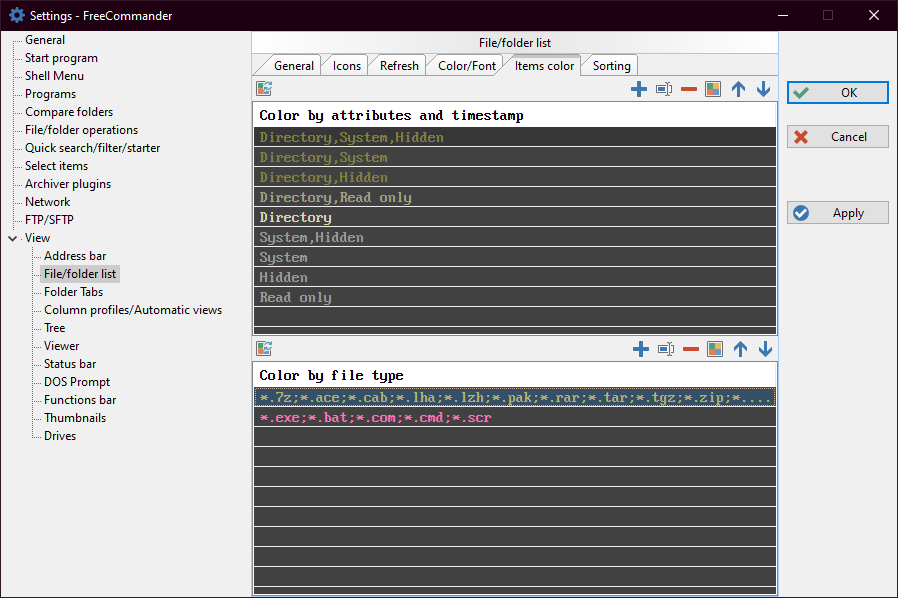
Task: Rename the selected attribute color entry
Action: coord(664,89)
